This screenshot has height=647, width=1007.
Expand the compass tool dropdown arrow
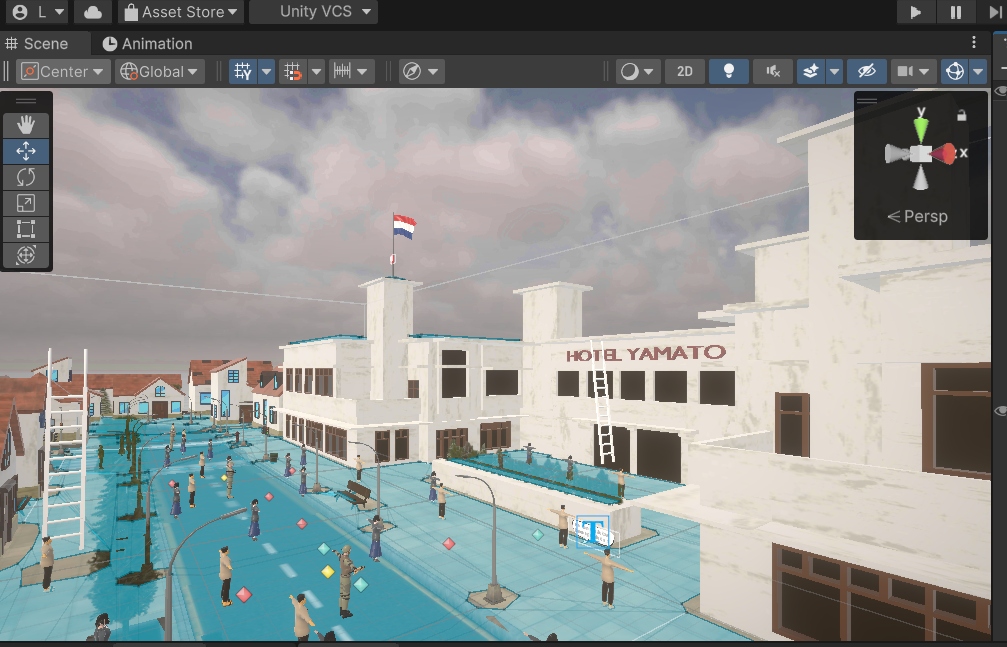pos(433,71)
